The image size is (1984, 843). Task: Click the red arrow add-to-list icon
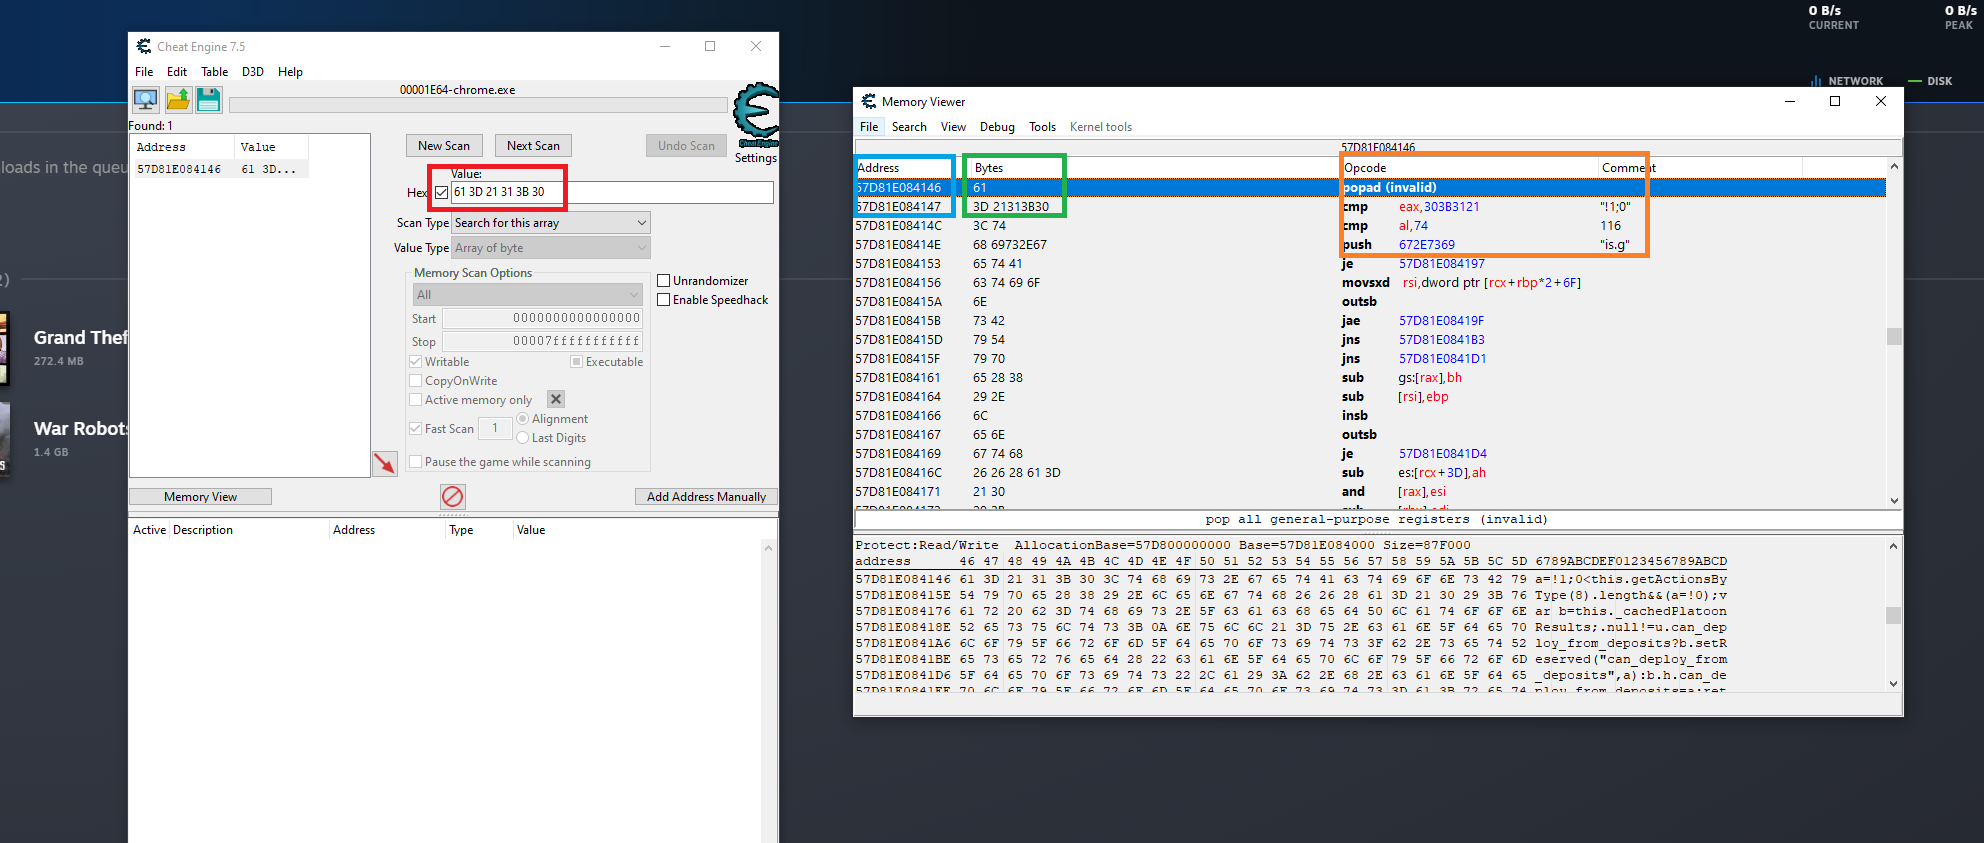[x=385, y=463]
